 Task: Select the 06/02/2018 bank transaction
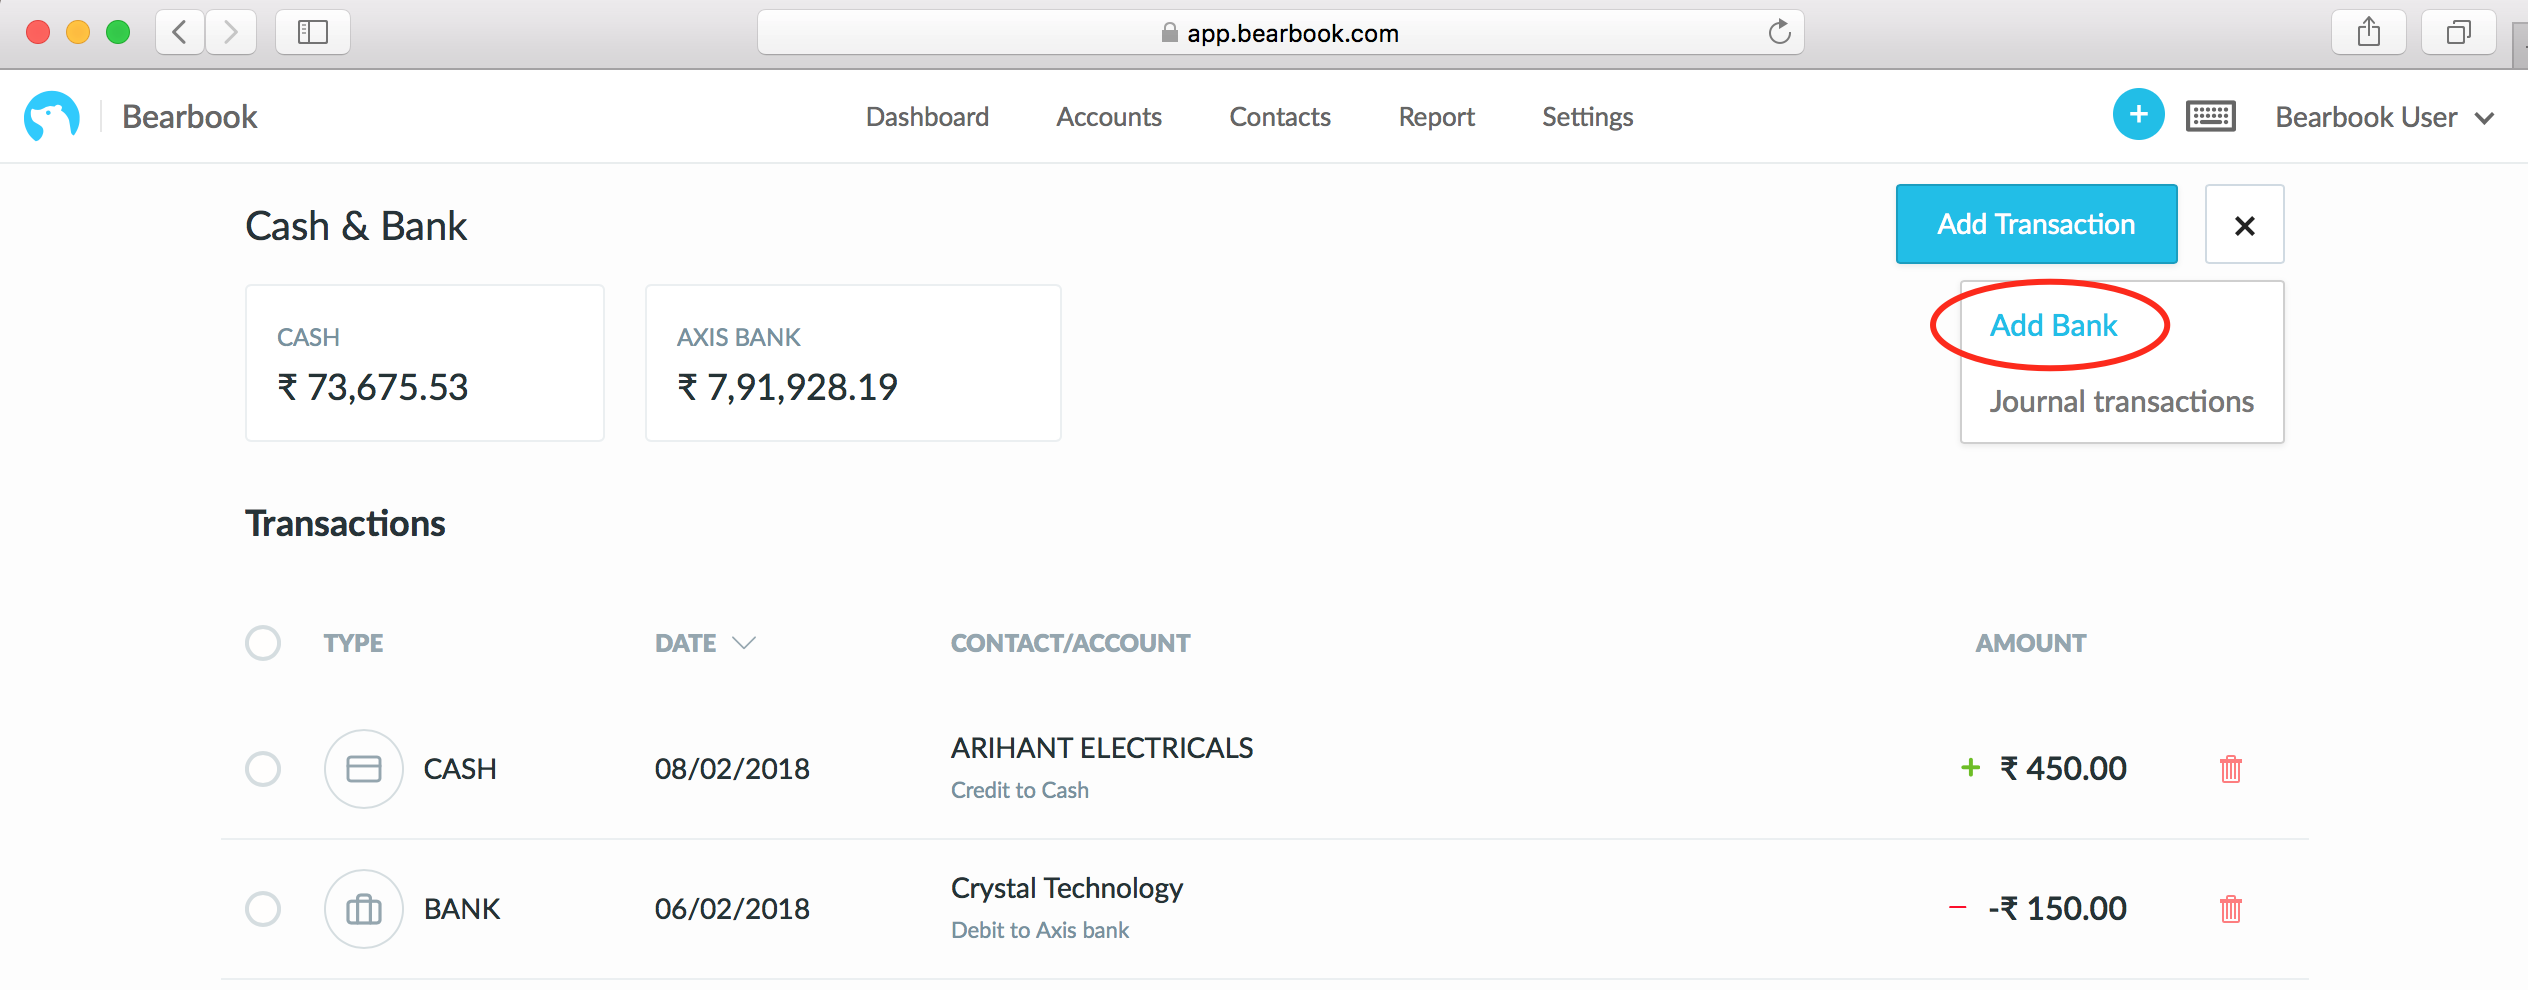click(263, 909)
